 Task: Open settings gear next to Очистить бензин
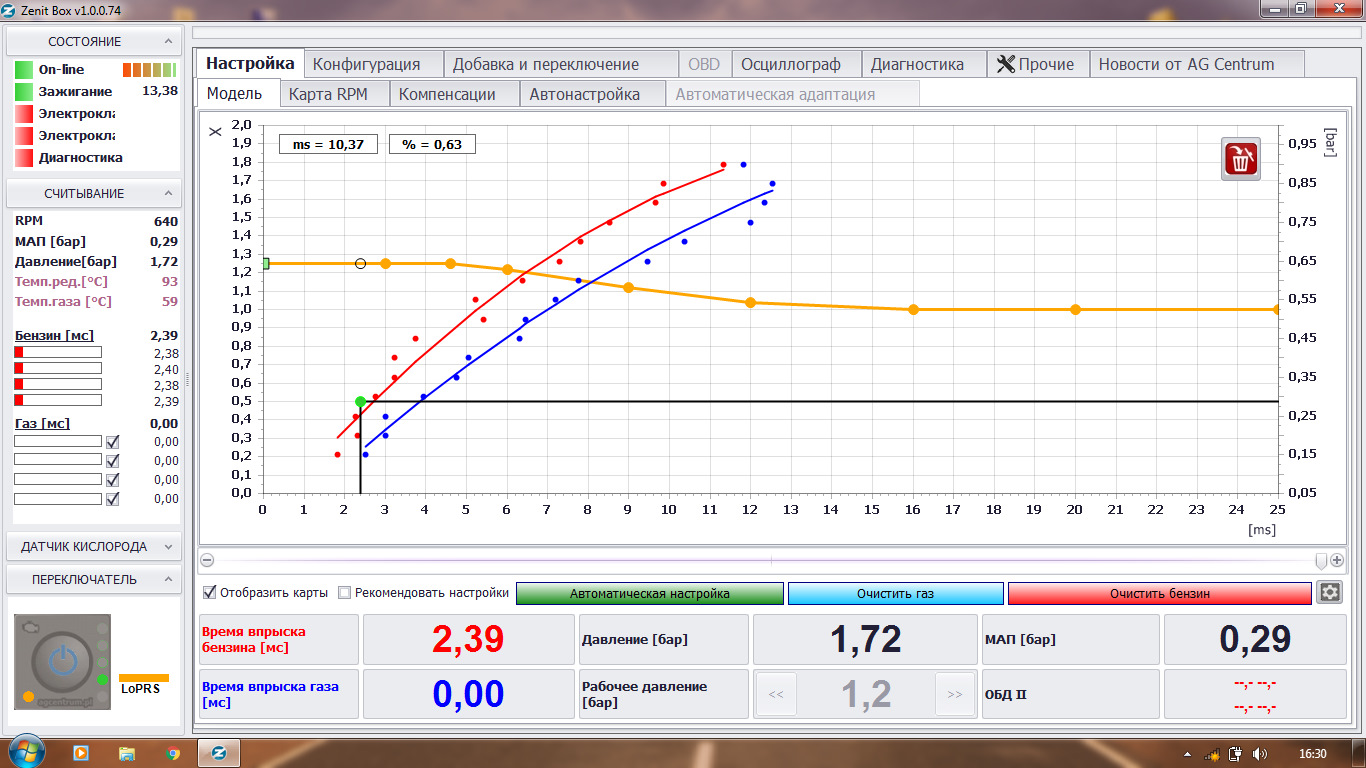coord(1328,592)
